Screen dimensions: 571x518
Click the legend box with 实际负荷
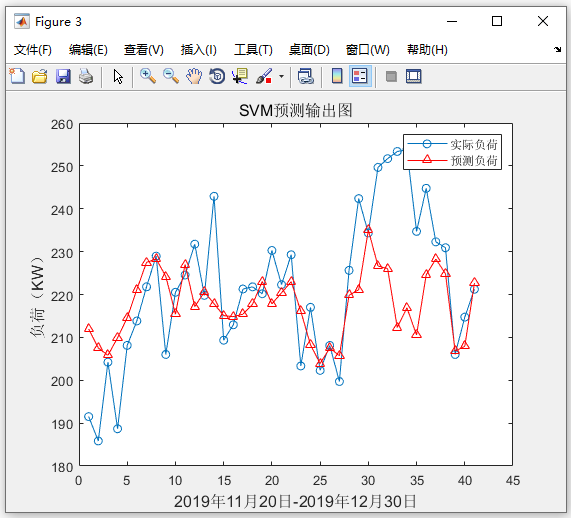coord(452,152)
